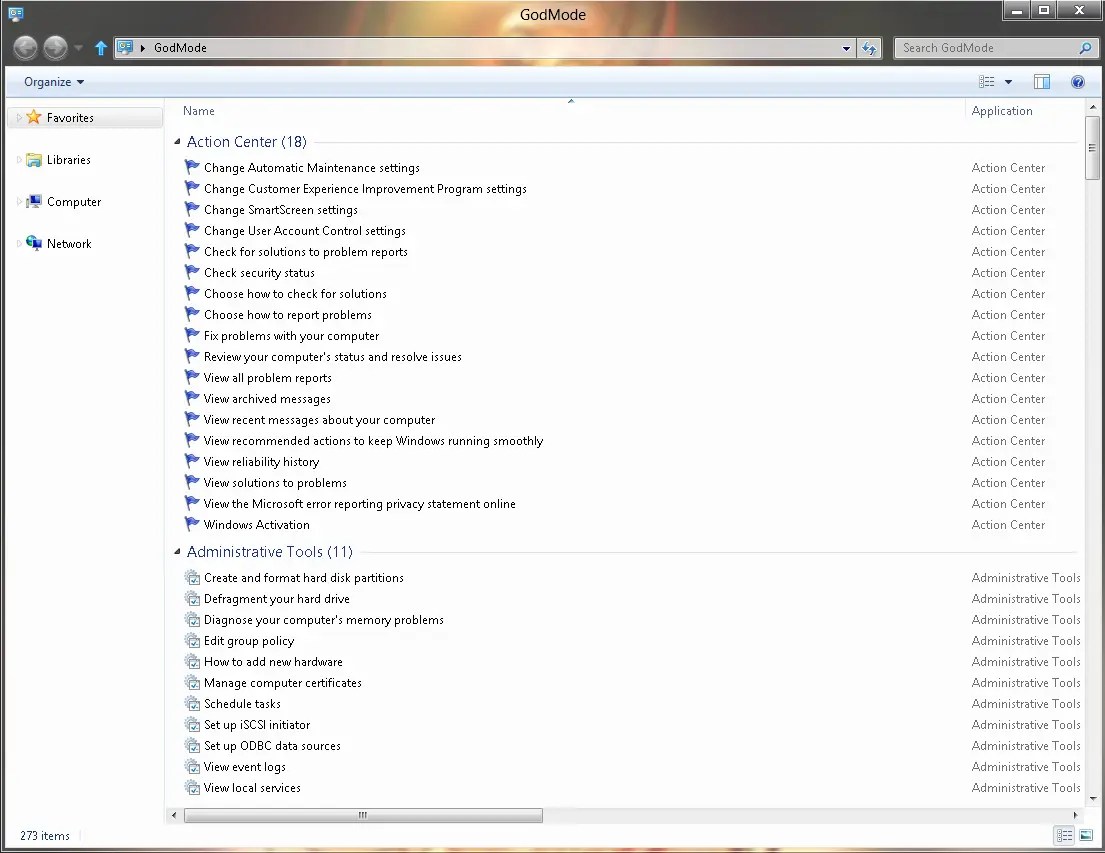The image size is (1105, 853).
Task: Click the change view icon in toolbar
Action: coord(987,82)
